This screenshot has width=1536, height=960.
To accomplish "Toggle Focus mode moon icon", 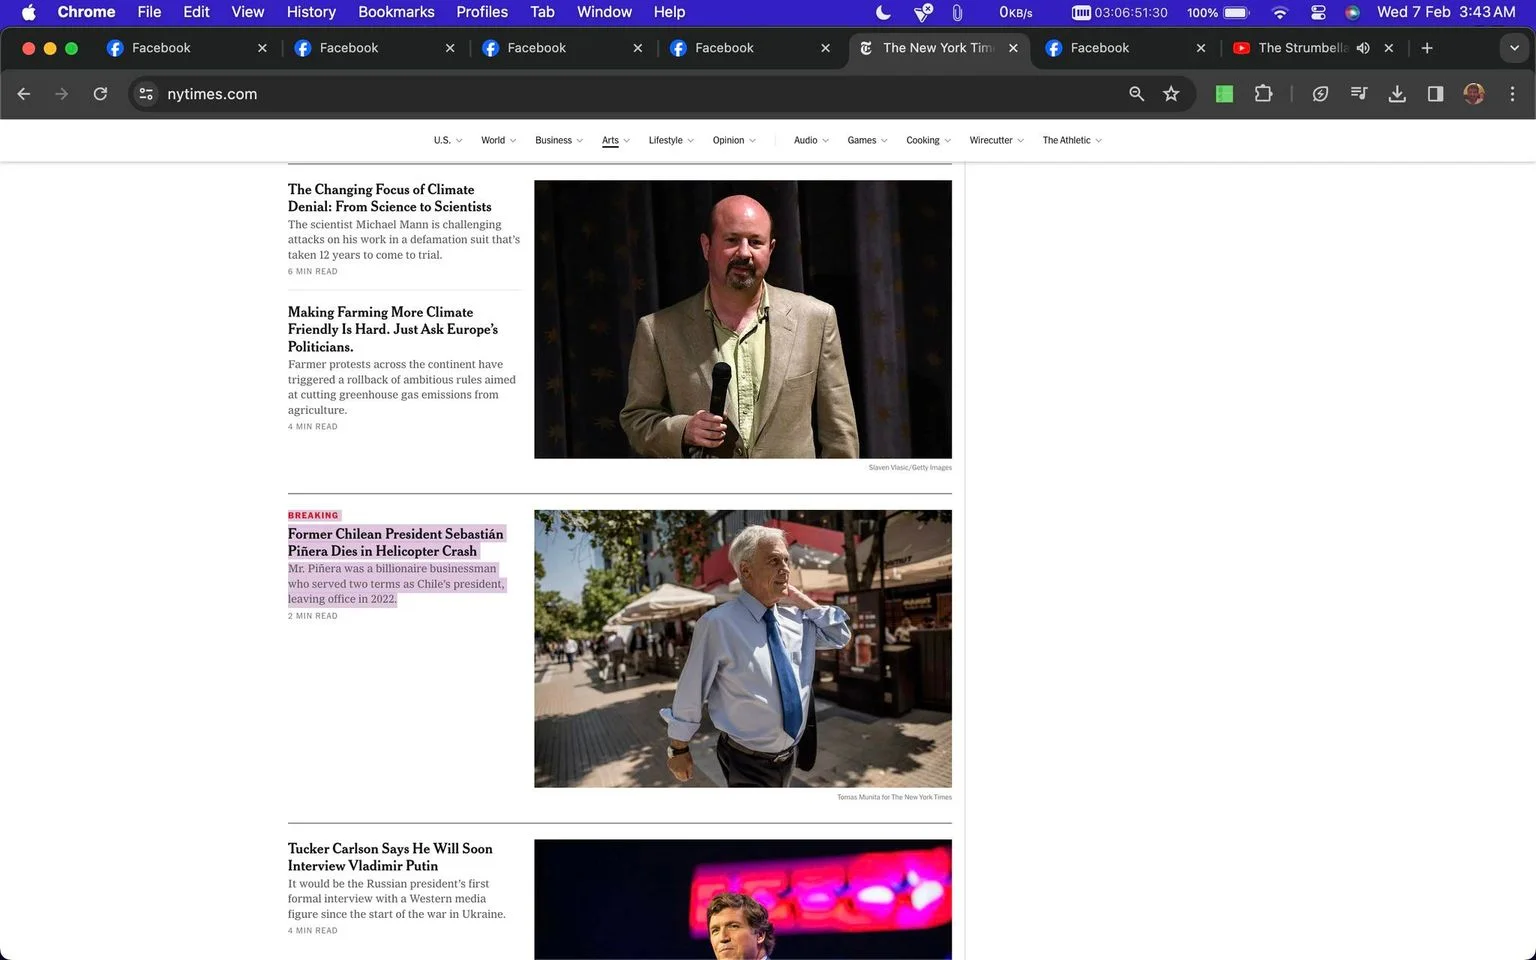I will tap(883, 12).
